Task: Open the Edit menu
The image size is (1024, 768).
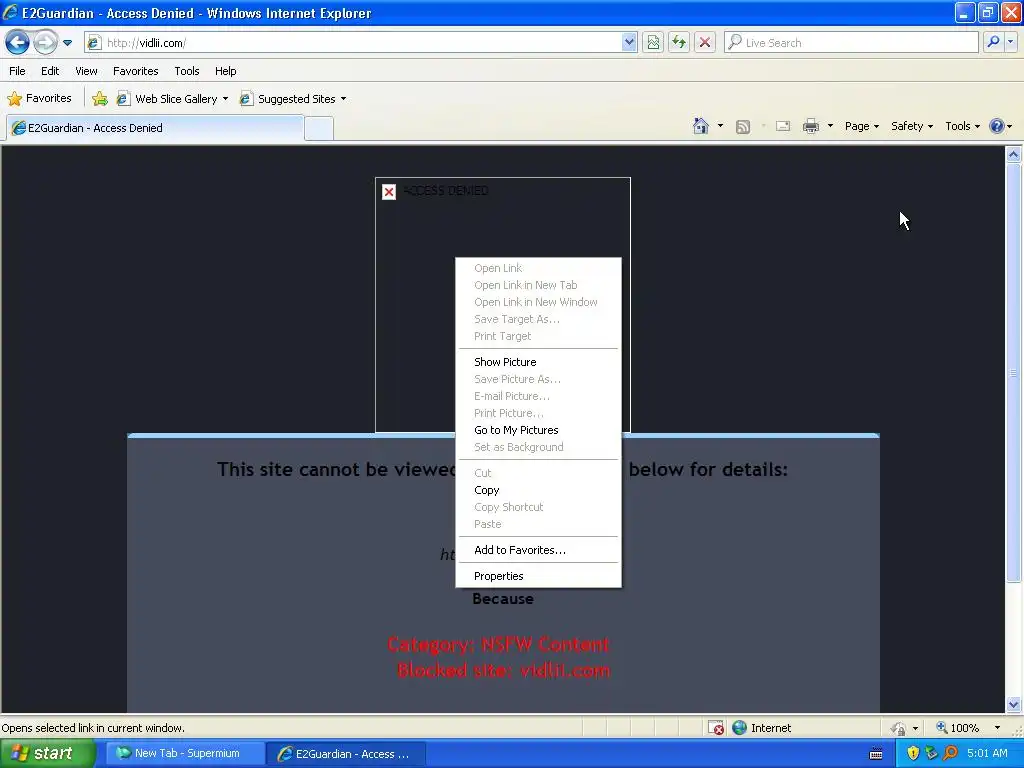Action: [x=50, y=71]
